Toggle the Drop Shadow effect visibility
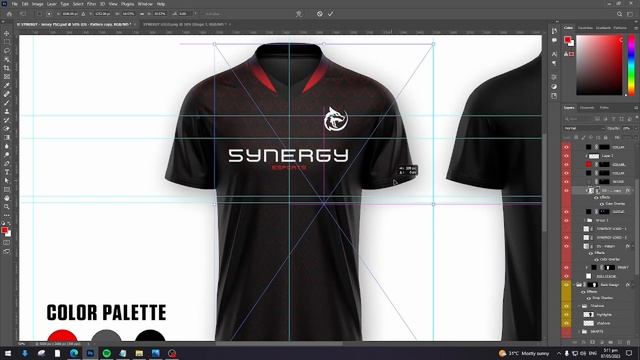The image size is (640, 360). [x=589, y=298]
